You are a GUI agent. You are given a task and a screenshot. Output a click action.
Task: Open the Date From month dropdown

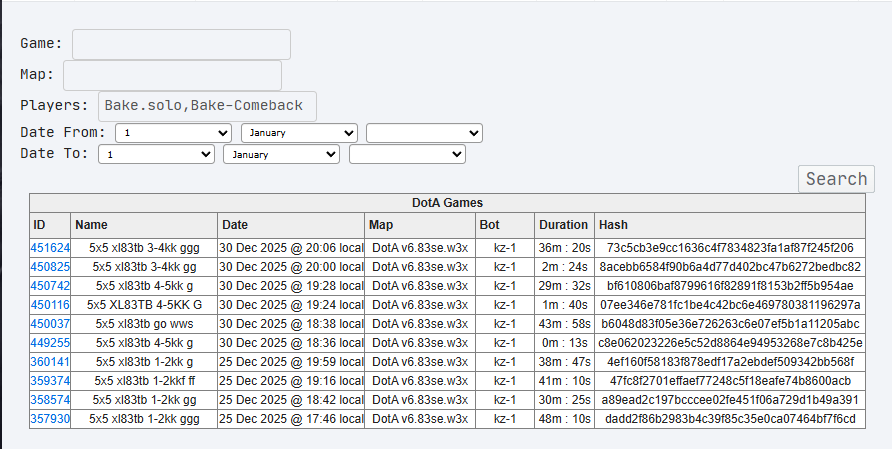(299, 133)
